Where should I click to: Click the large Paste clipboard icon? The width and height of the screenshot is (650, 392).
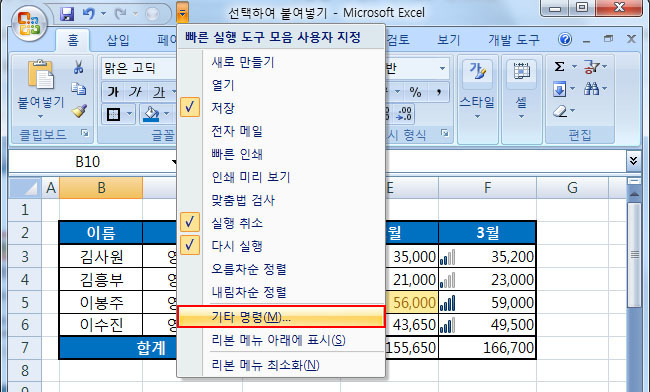41,75
